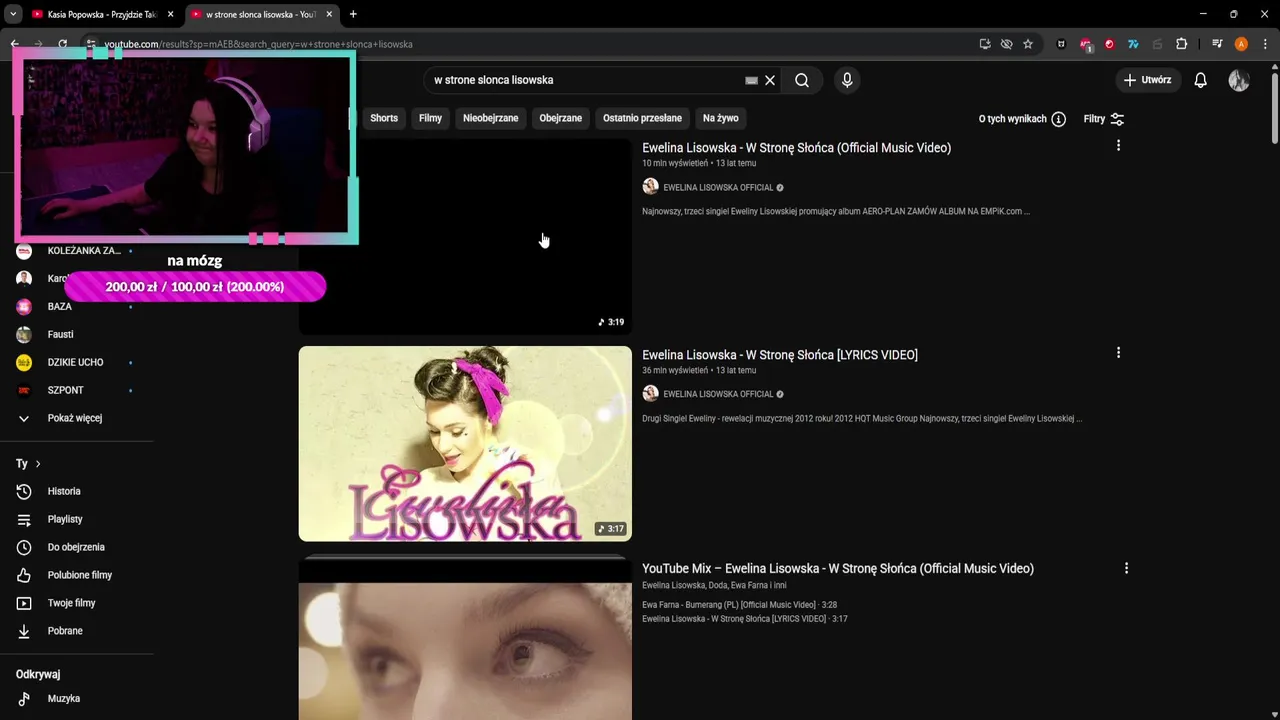The image size is (1280, 720).
Task: Open the on-screen keyboard icon in search box
Action: tap(752, 80)
